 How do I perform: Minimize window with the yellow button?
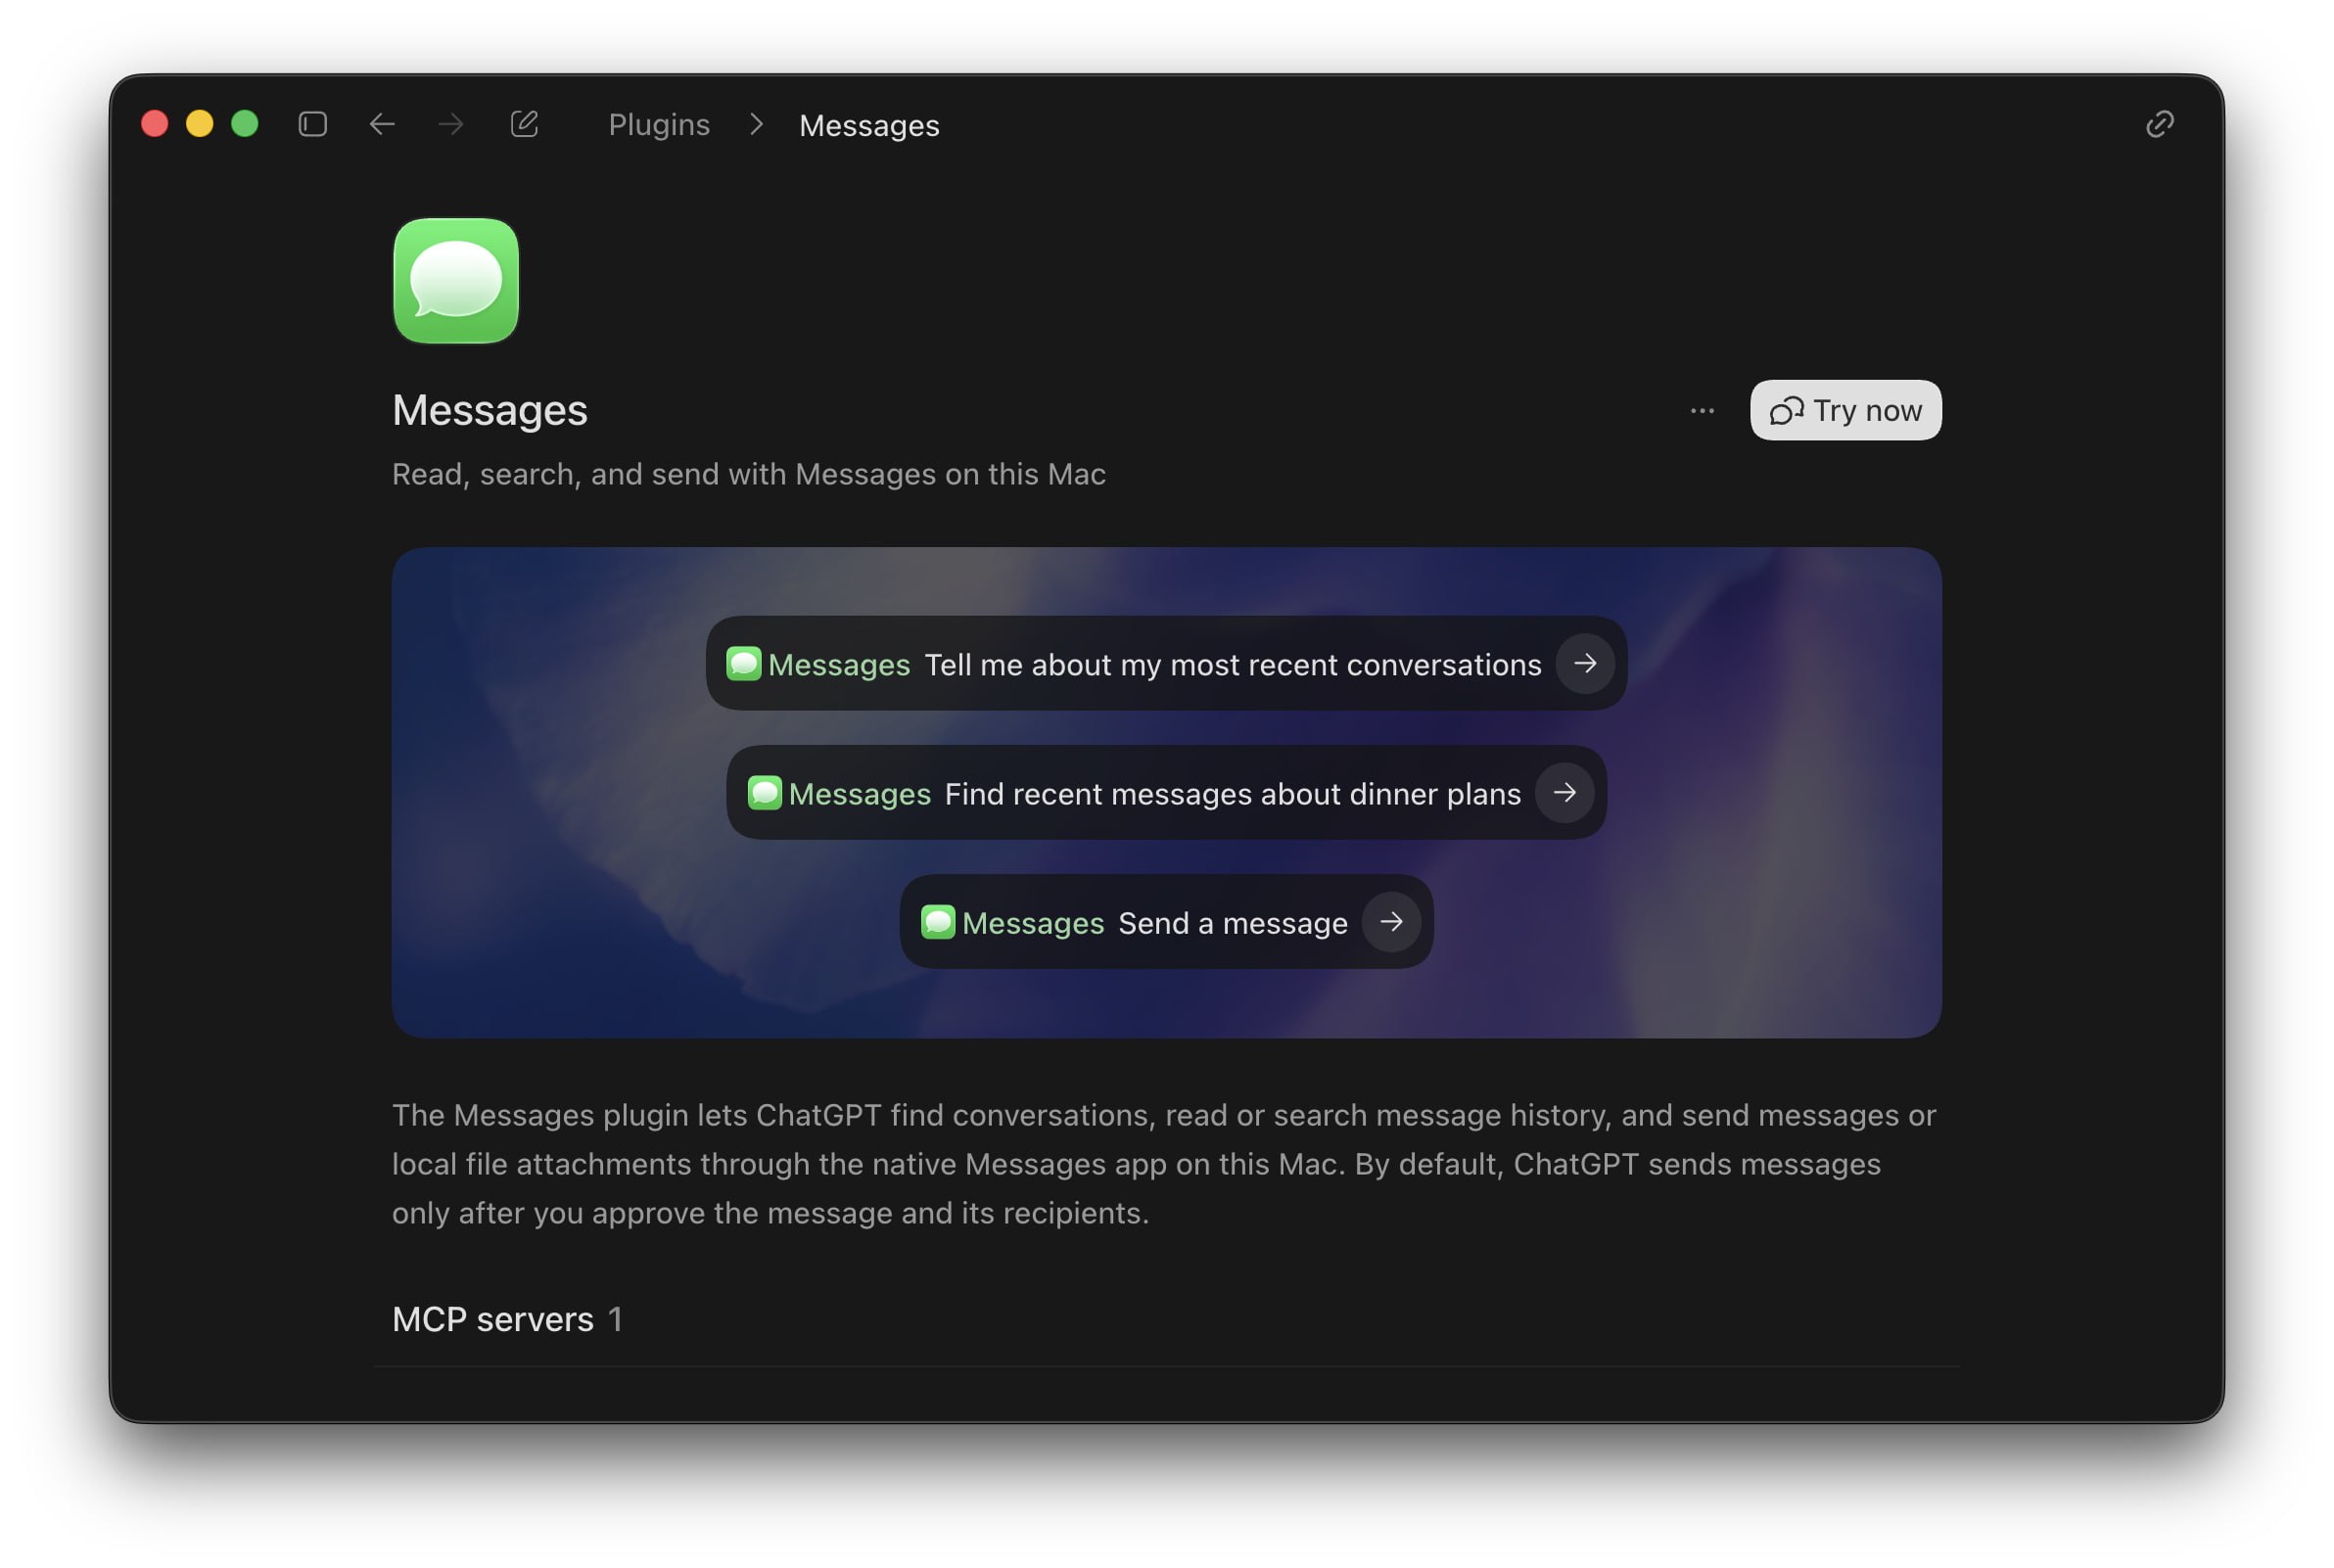click(x=199, y=123)
